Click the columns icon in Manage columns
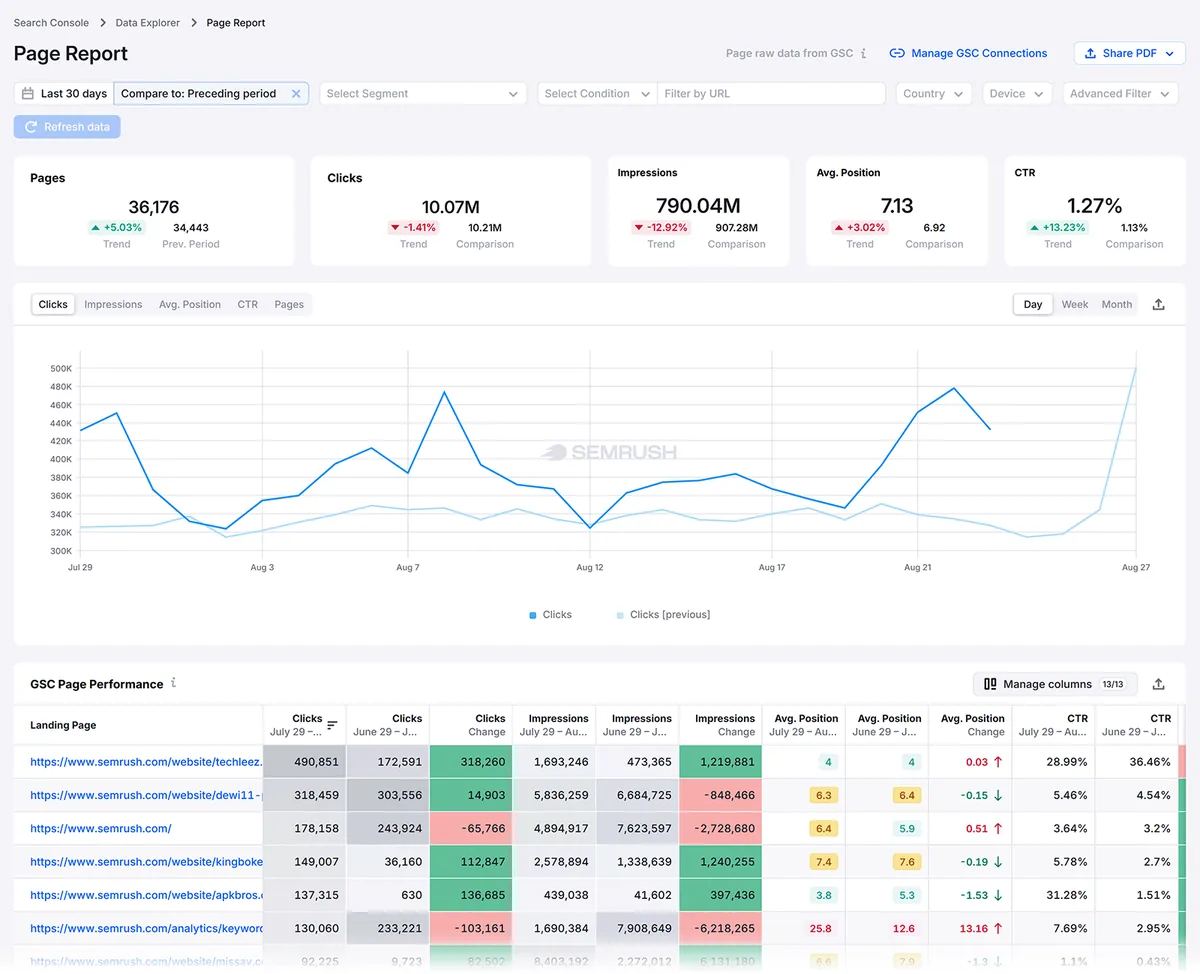 point(990,684)
